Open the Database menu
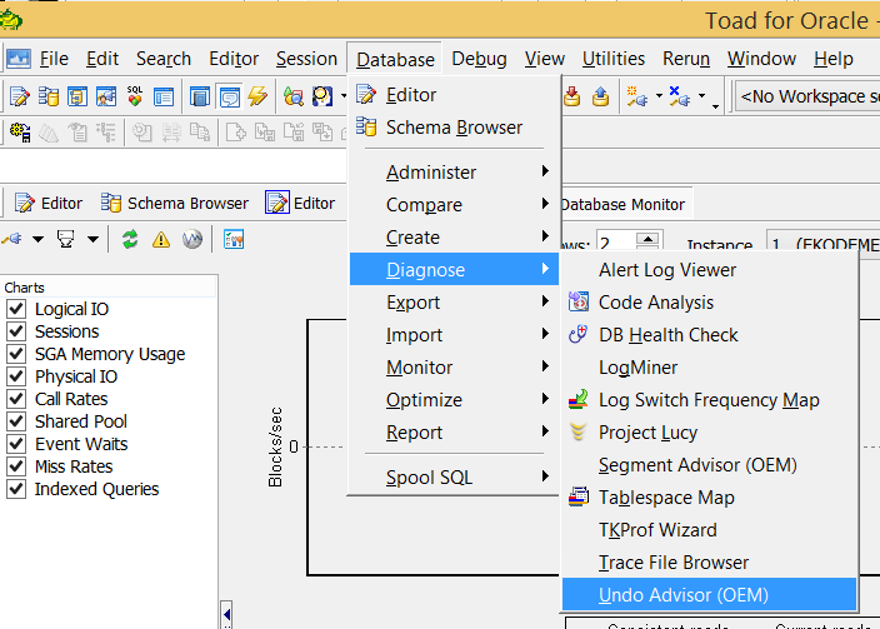 (x=395, y=59)
